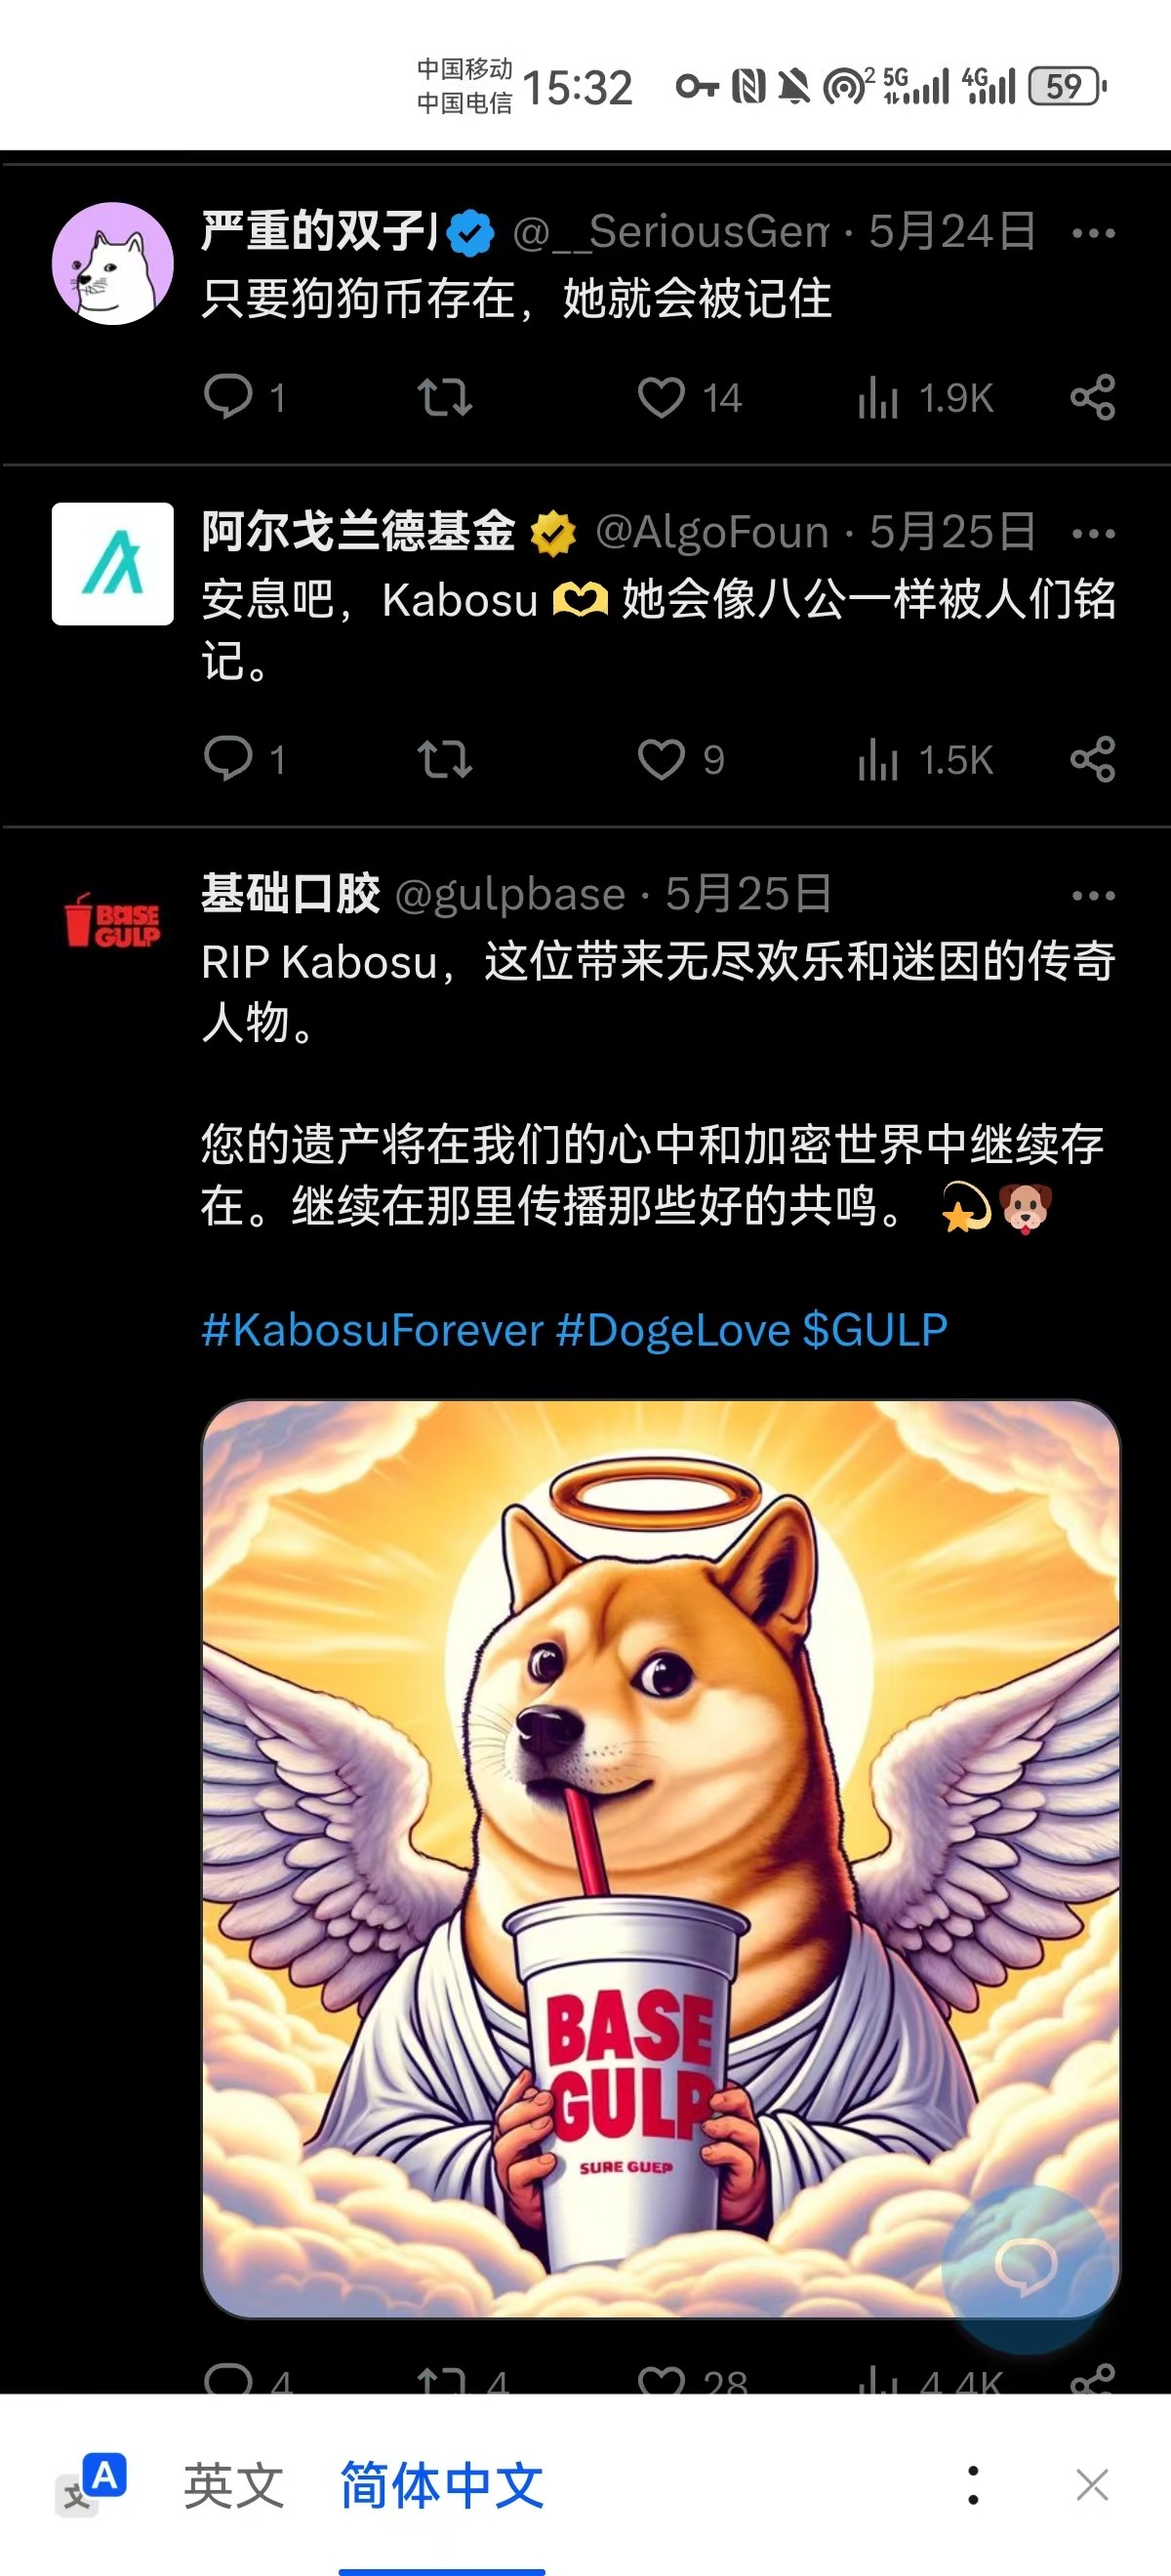Open more options for 严重的双子 tweet

click(1093, 233)
